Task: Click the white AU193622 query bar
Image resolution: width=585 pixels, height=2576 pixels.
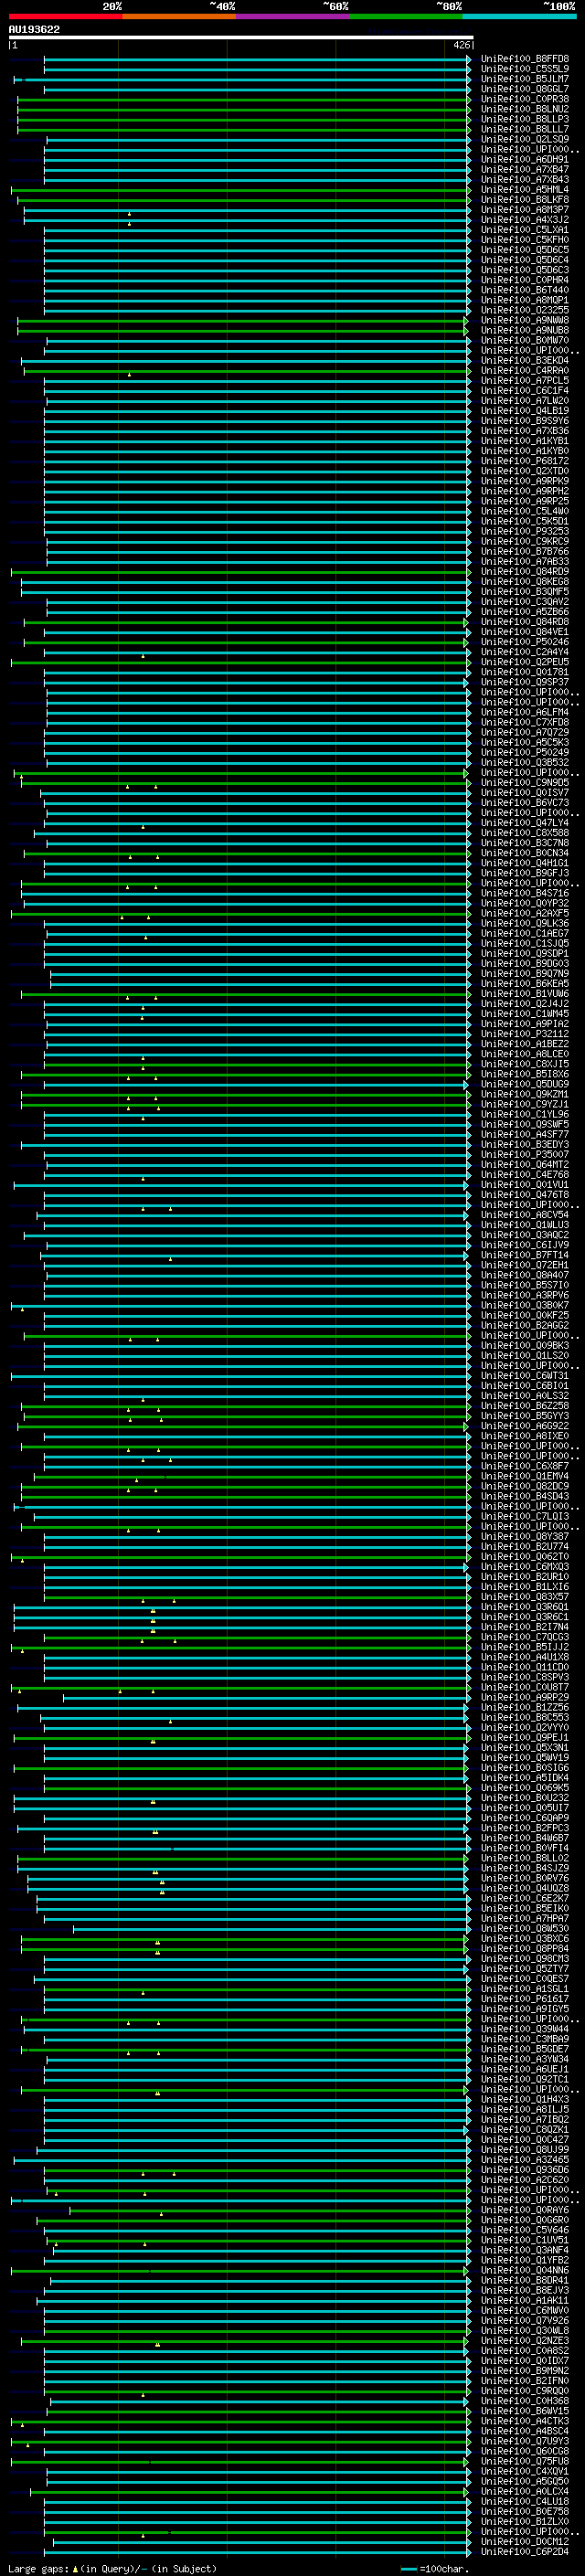Action: [x=240, y=37]
